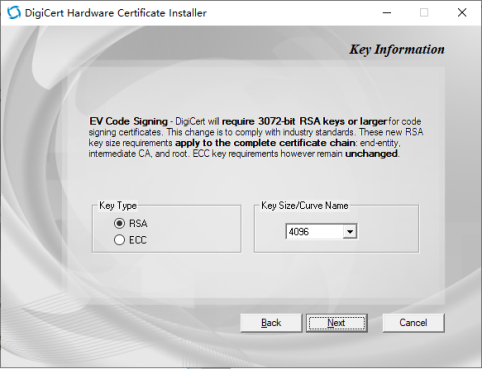The image size is (482, 369).
Task: Minimize the DigiCert installer window
Action: [387, 13]
